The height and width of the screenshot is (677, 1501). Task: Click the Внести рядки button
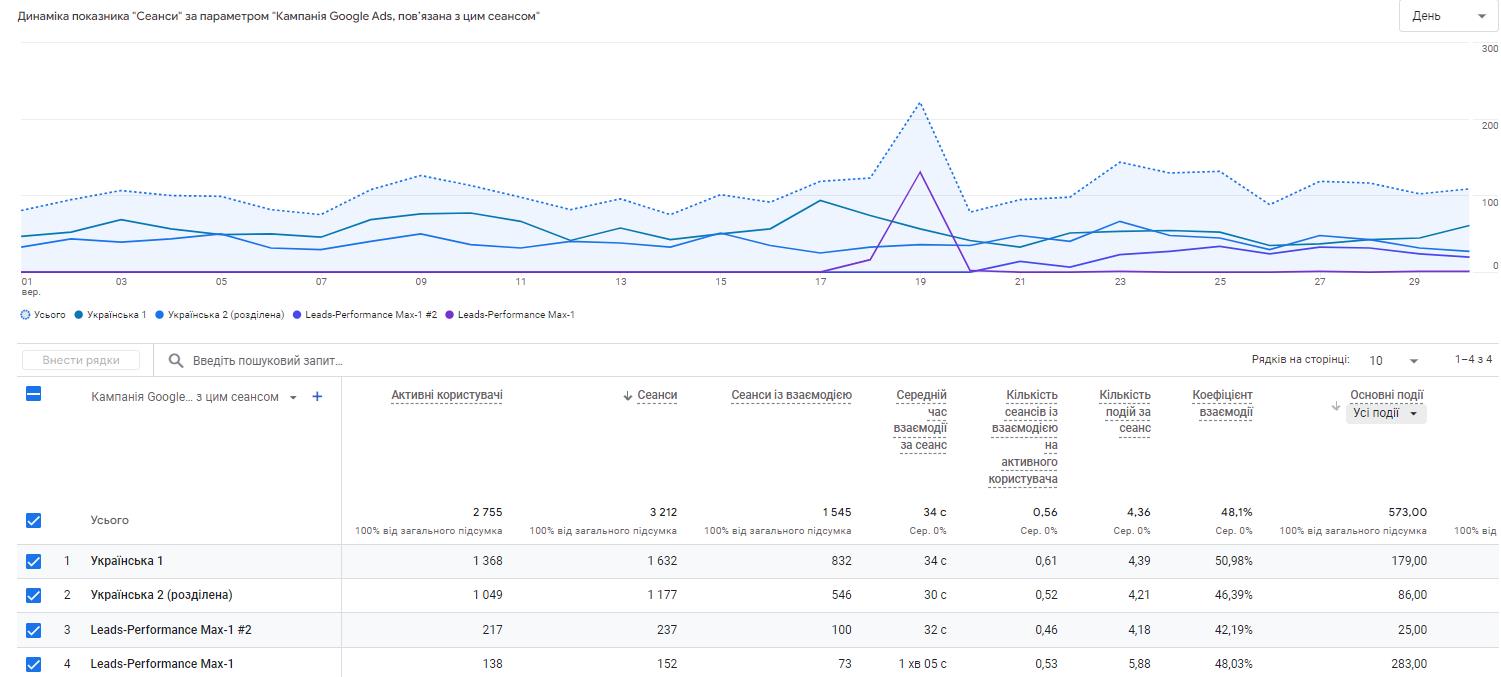[x=82, y=360]
